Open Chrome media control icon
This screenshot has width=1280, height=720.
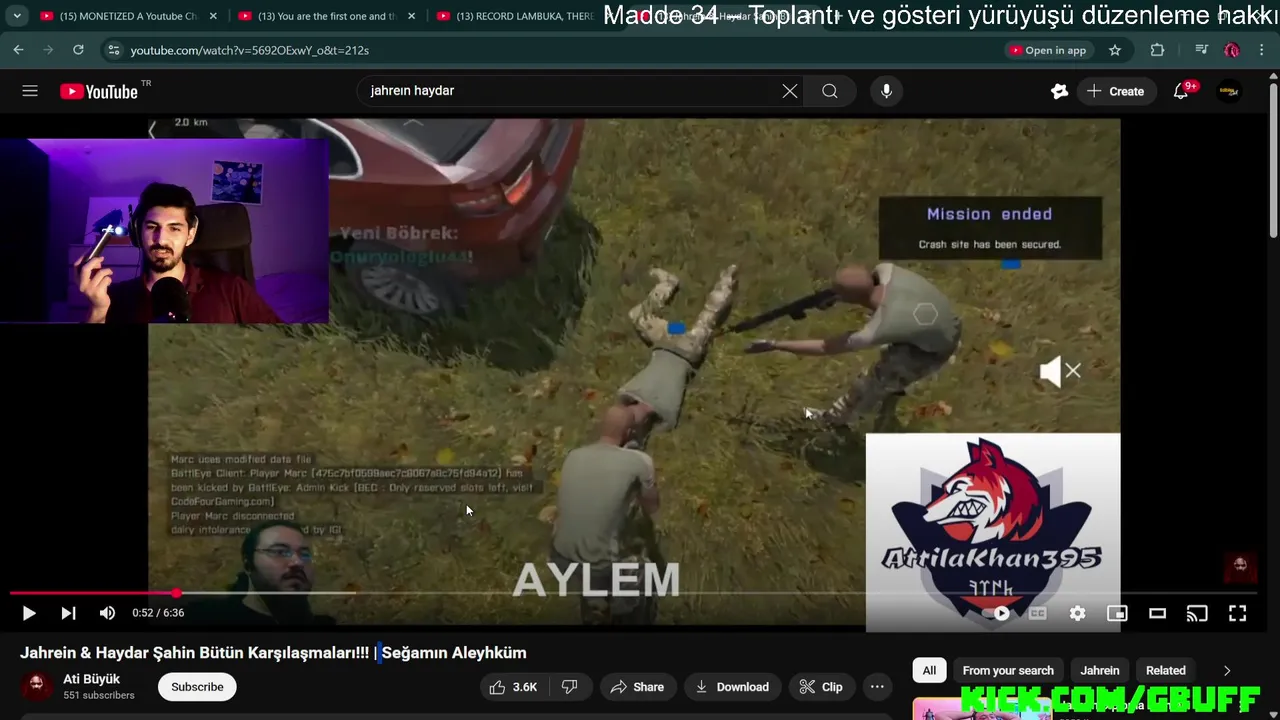[x=1201, y=50]
